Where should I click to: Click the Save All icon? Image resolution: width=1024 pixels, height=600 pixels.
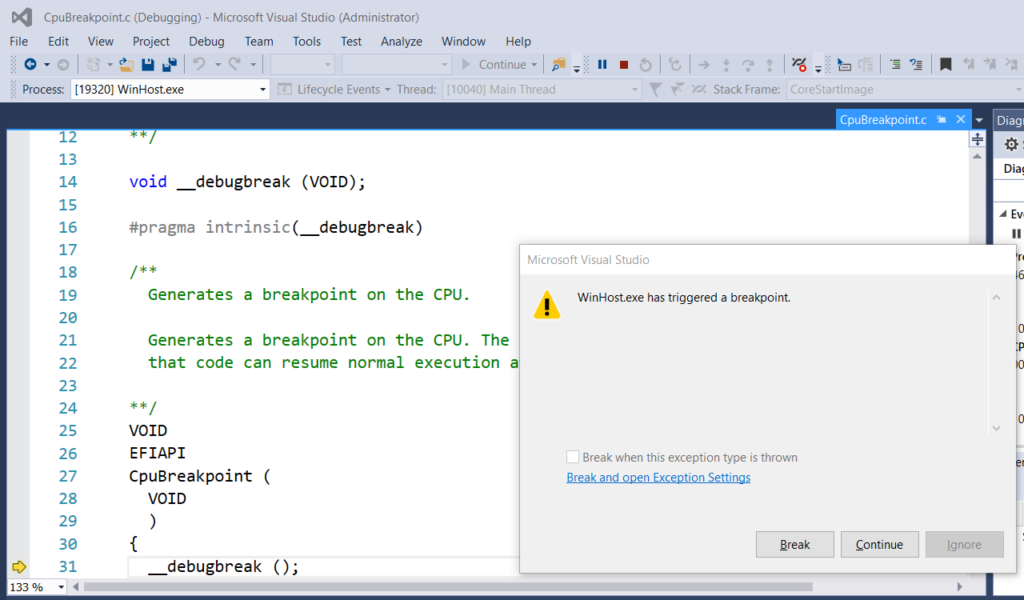[170, 64]
